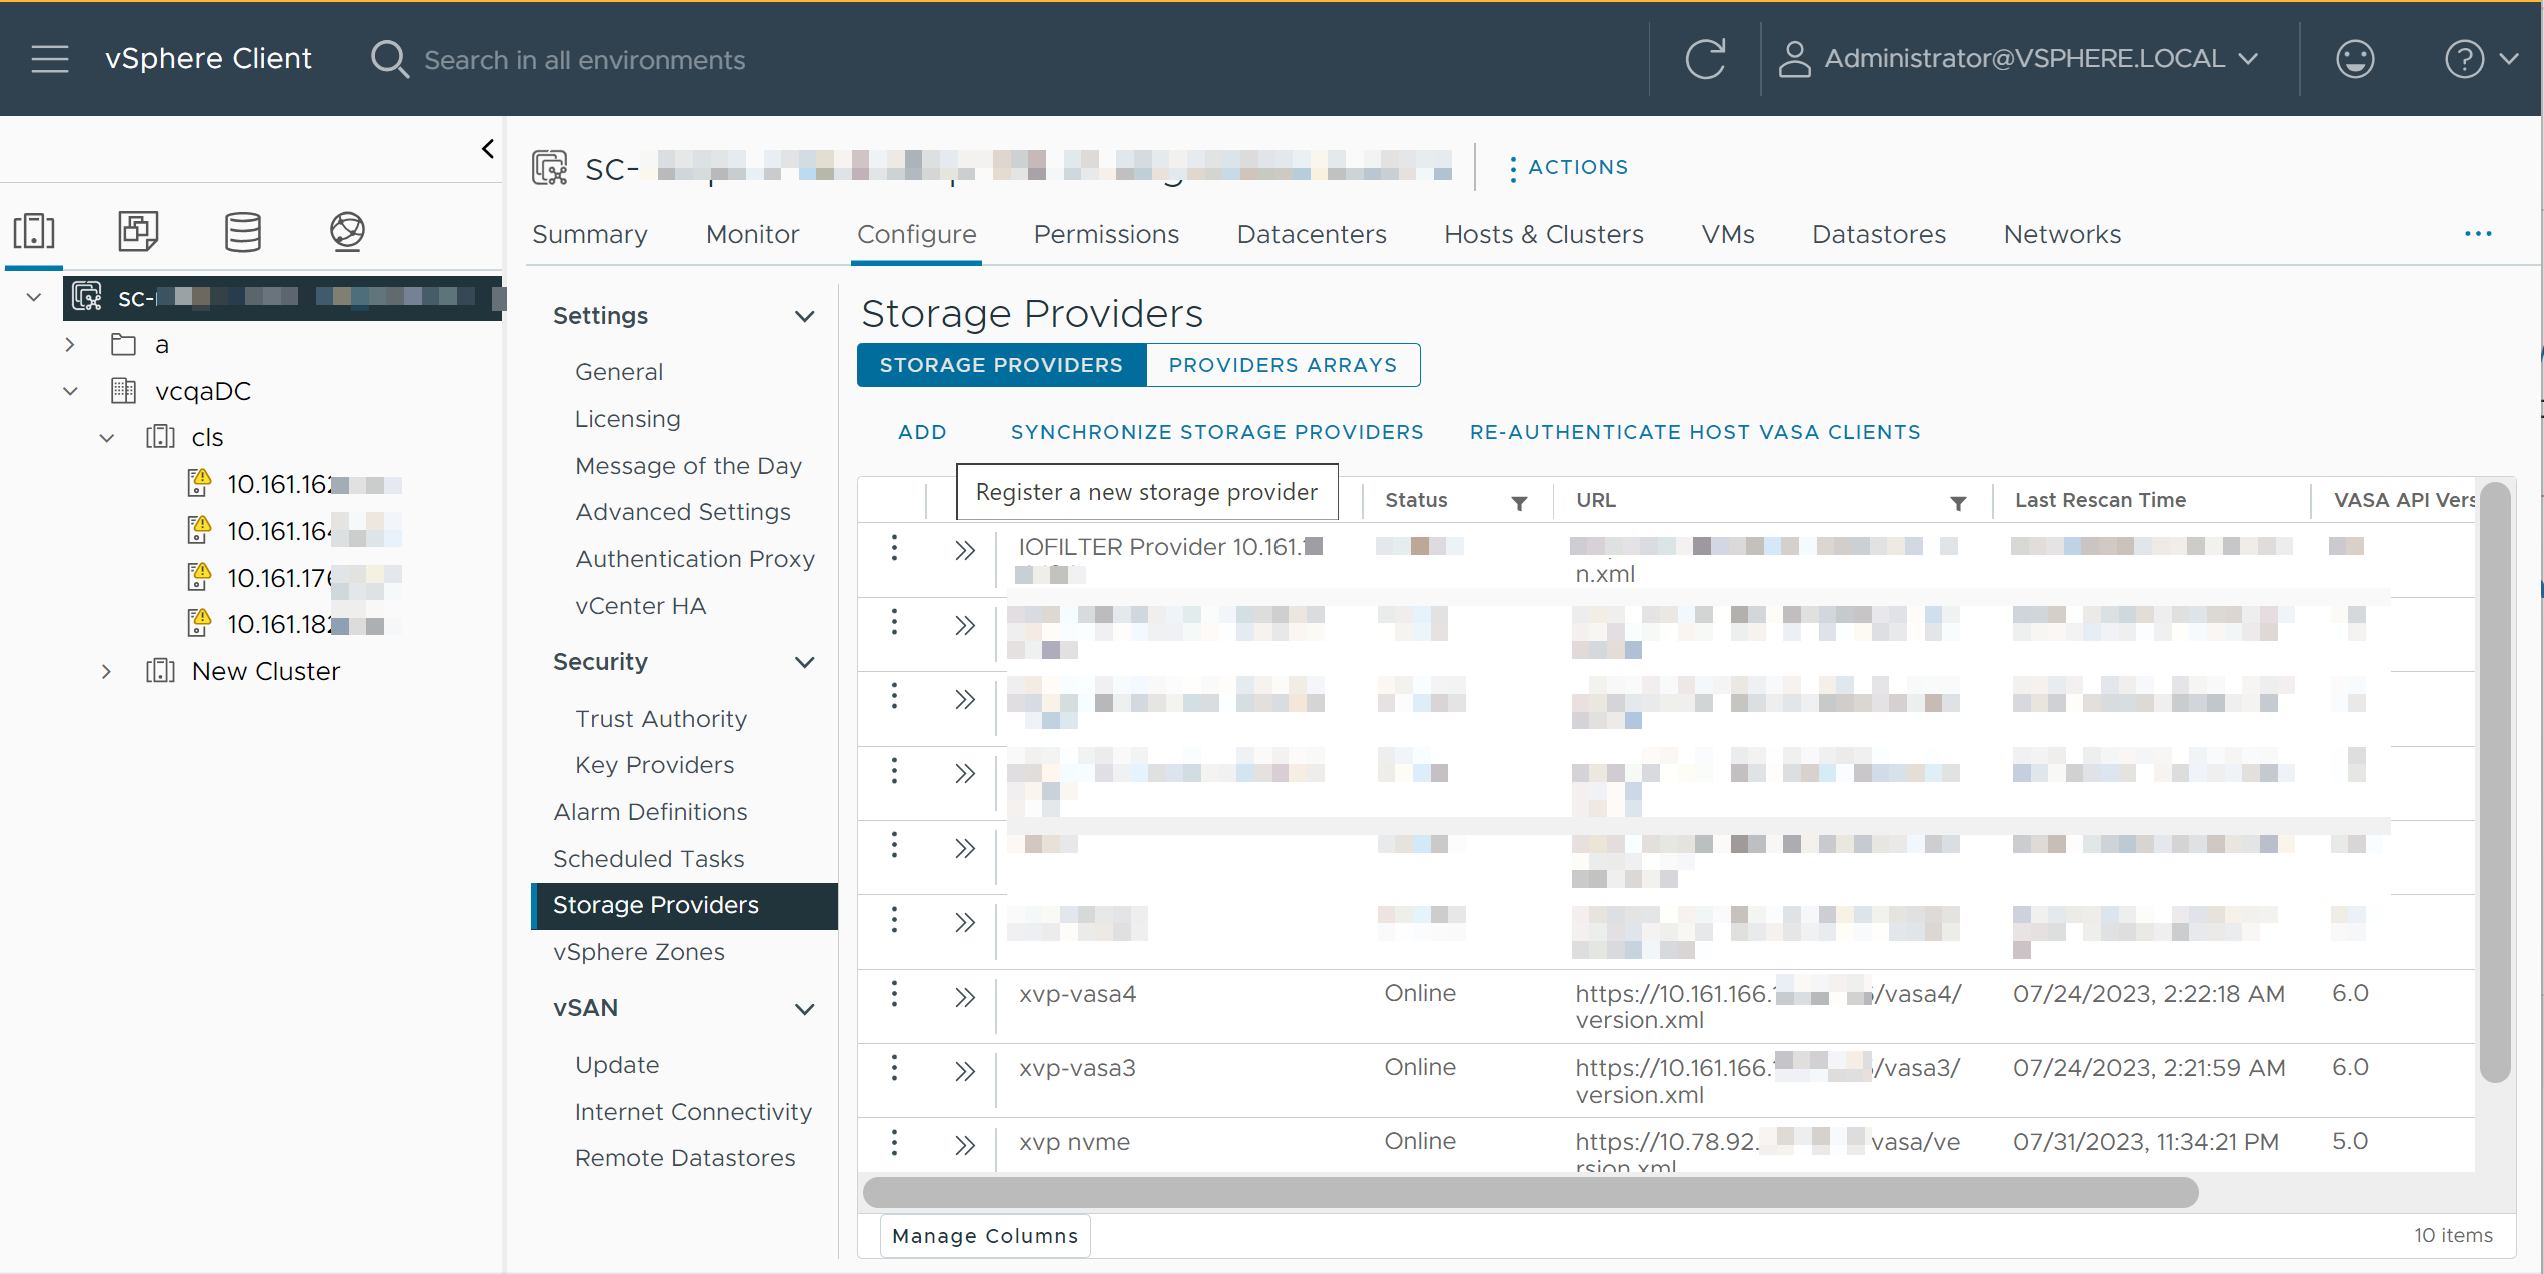Expand details of xvp-vasa4 row
The image size is (2544, 1274).
point(964,997)
